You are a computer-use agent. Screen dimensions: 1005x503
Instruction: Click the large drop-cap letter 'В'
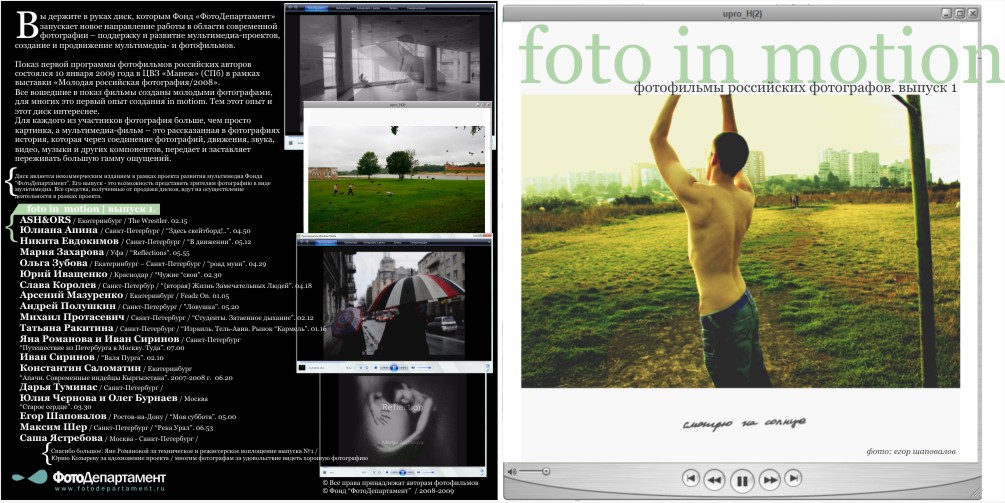point(28,24)
